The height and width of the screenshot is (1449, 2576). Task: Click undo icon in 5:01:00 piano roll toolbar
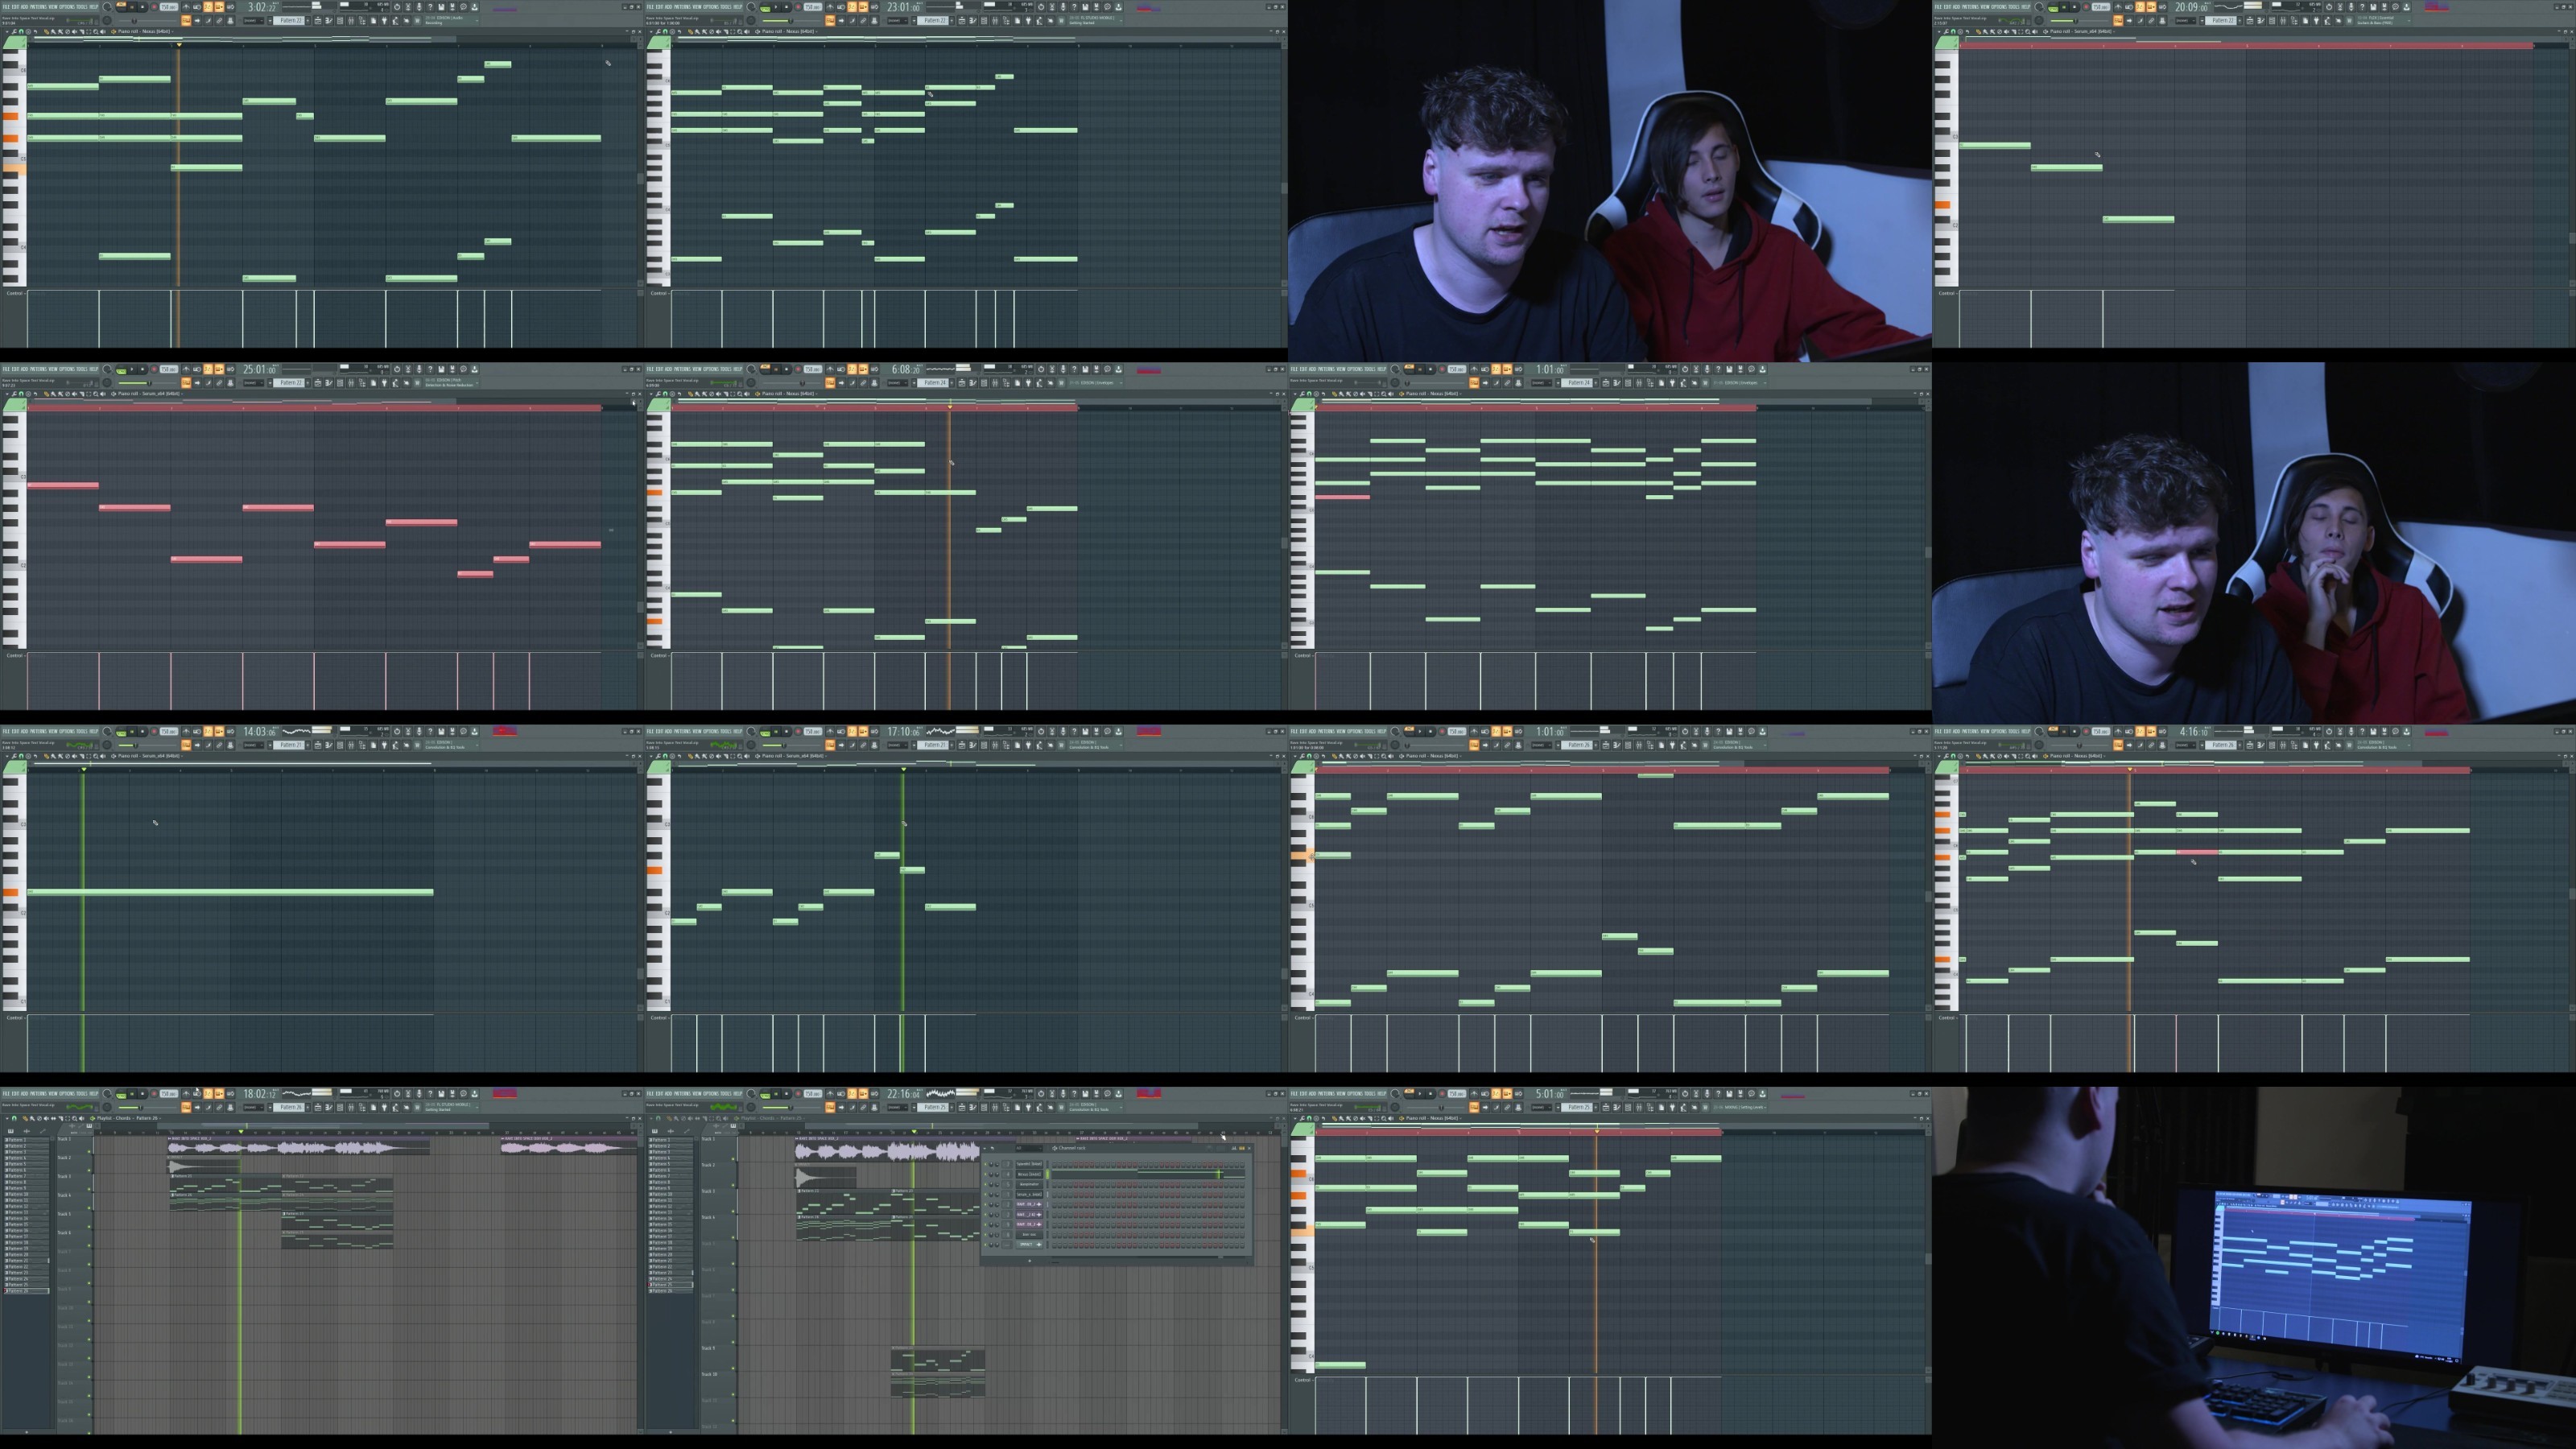coord(1323,1117)
